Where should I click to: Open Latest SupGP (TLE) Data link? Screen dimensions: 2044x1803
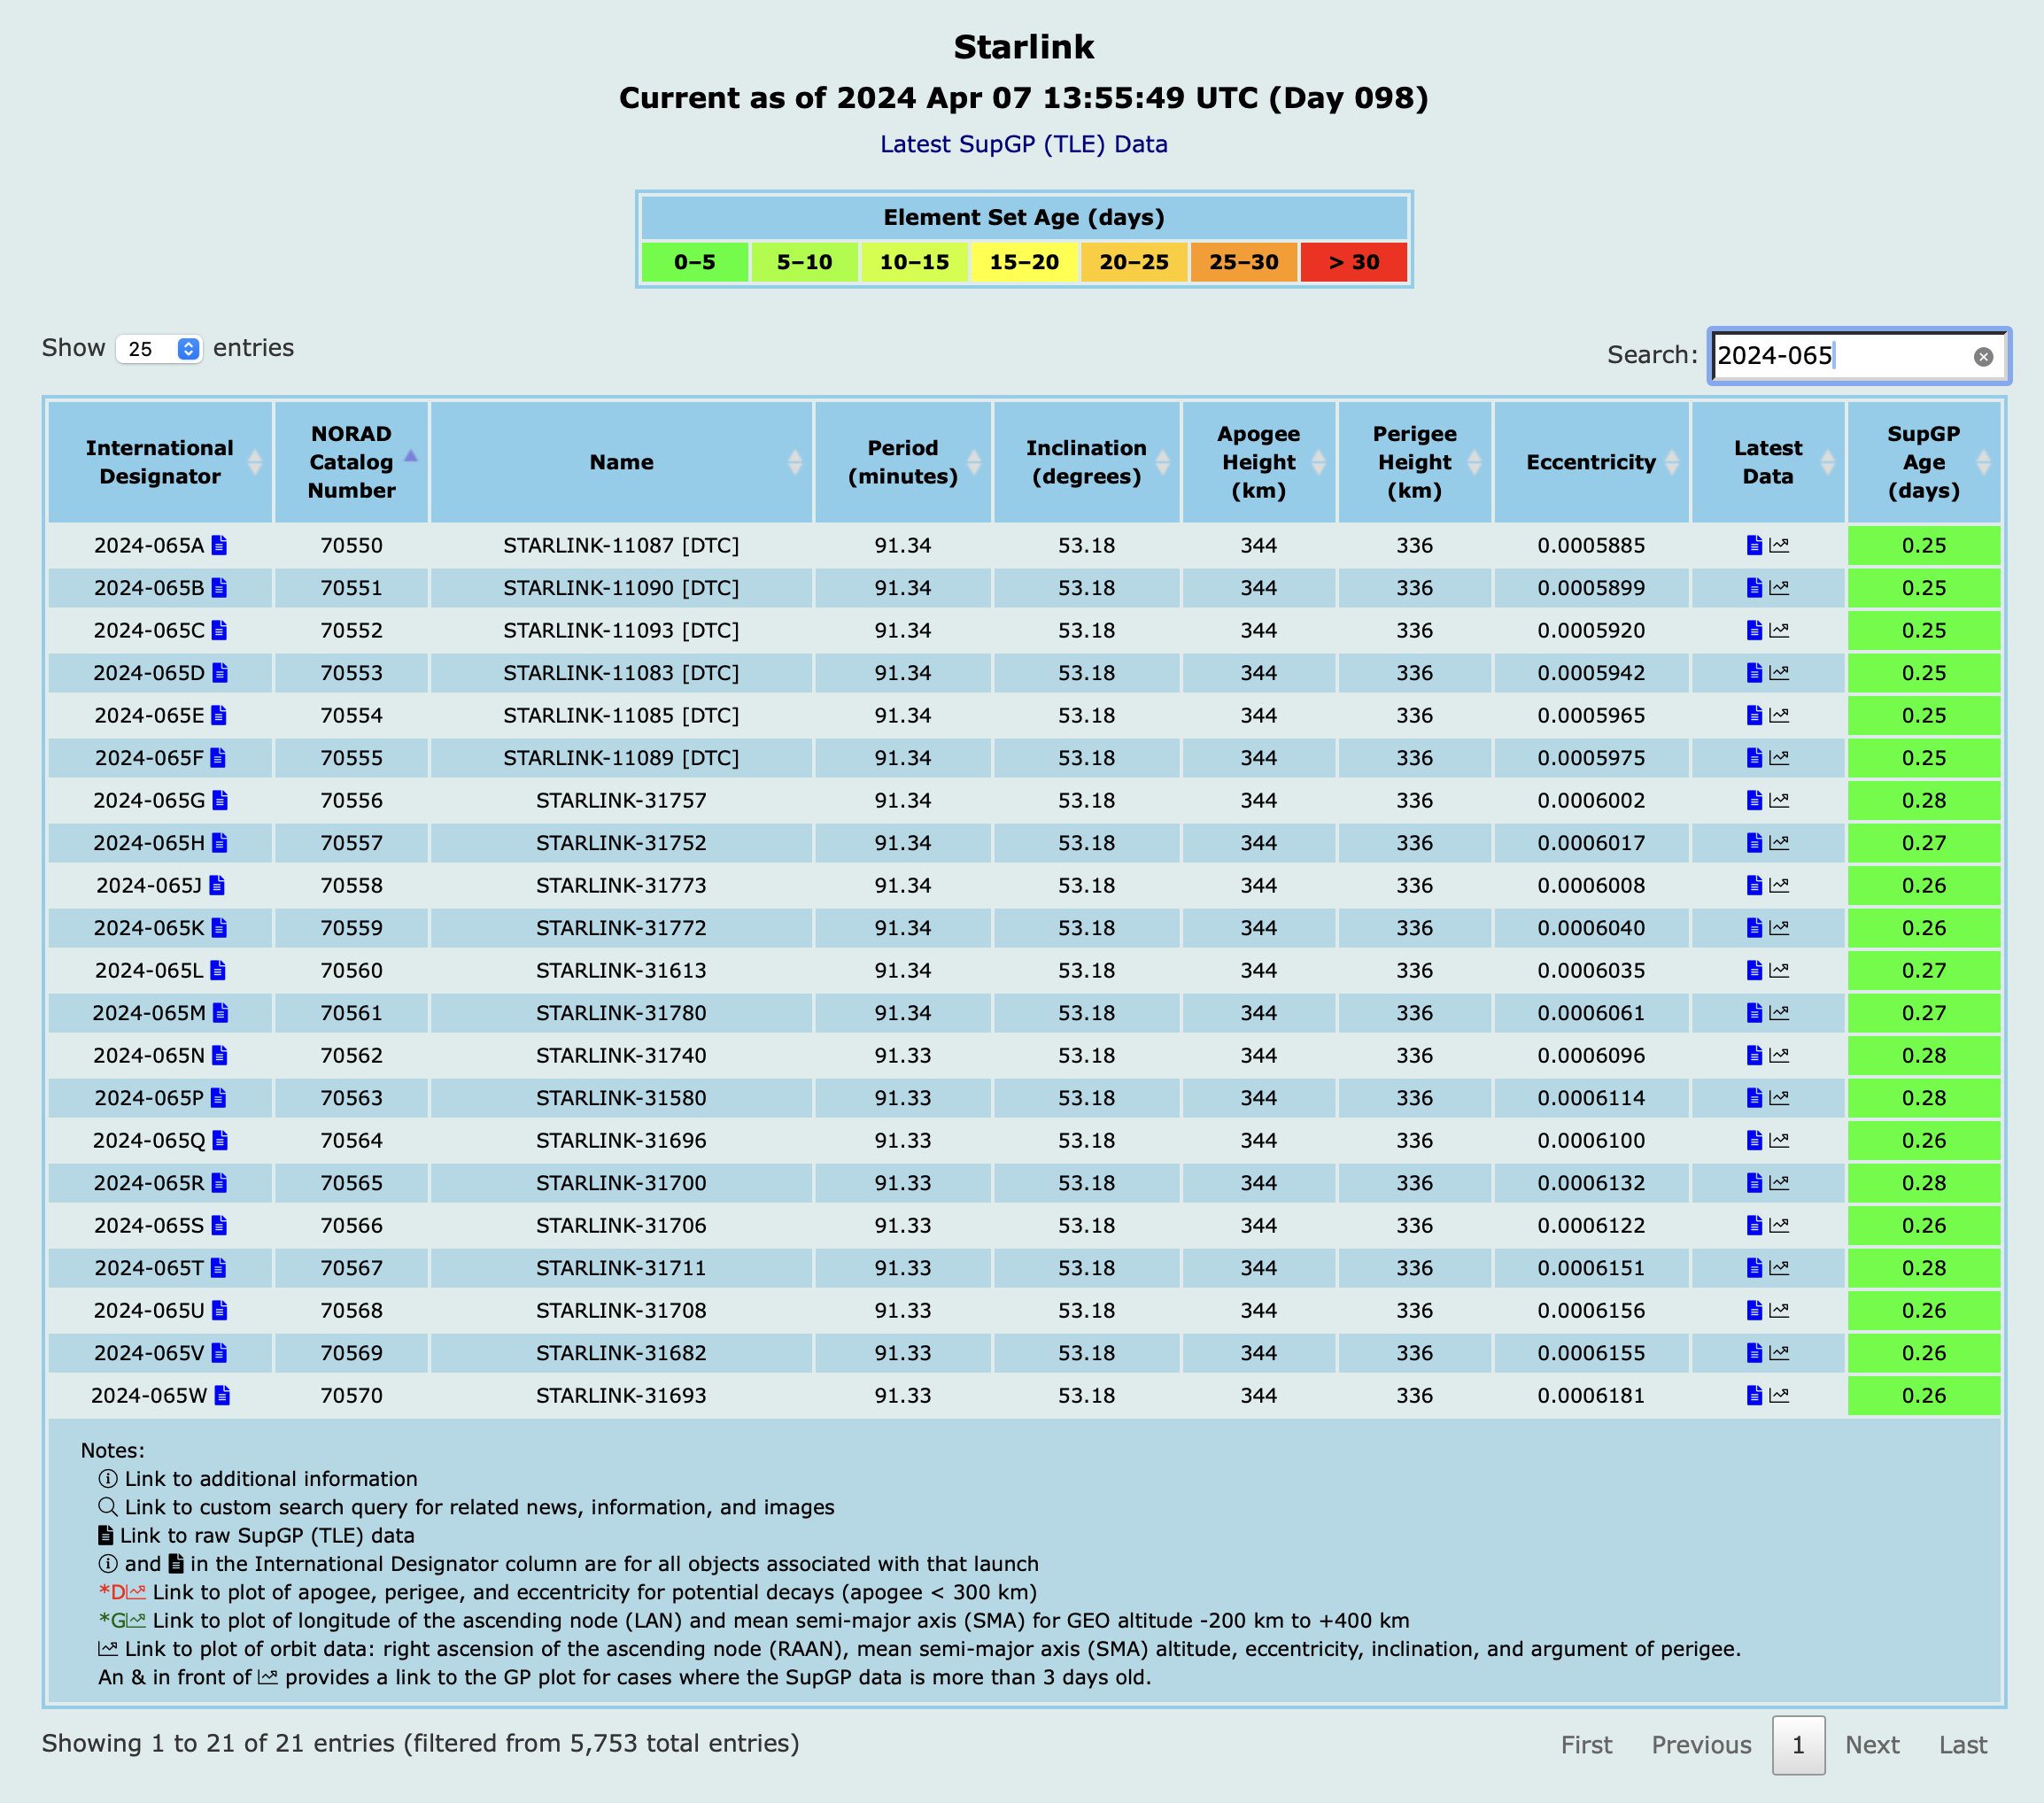1023,144
